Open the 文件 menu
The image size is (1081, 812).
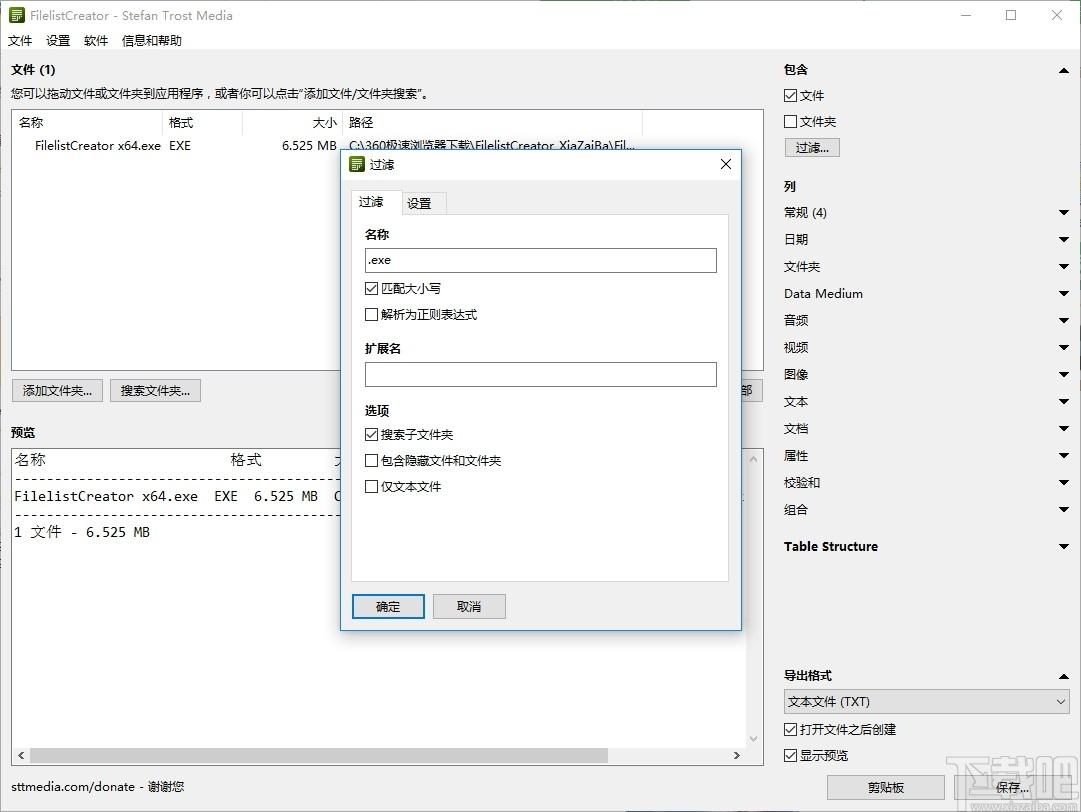(x=20, y=41)
